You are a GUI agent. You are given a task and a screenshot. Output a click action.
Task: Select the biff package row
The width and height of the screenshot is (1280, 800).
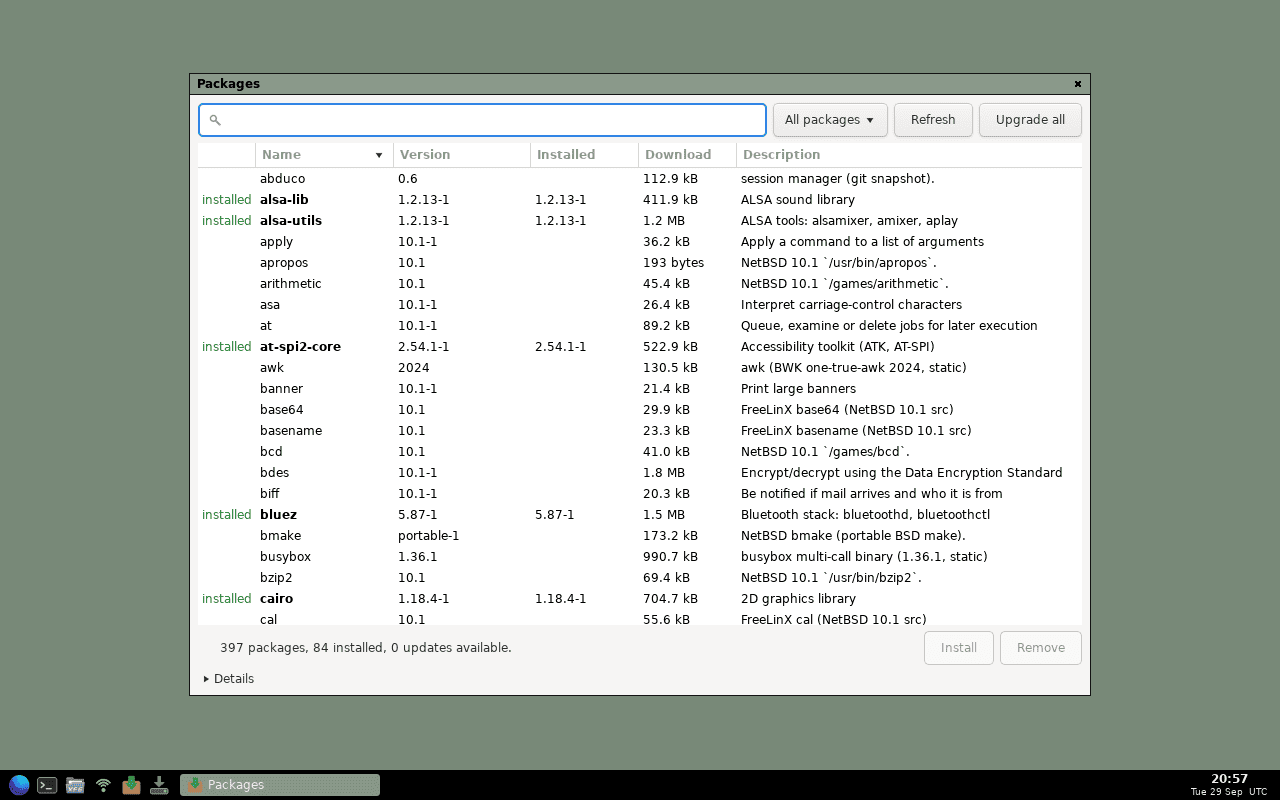tap(640, 494)
